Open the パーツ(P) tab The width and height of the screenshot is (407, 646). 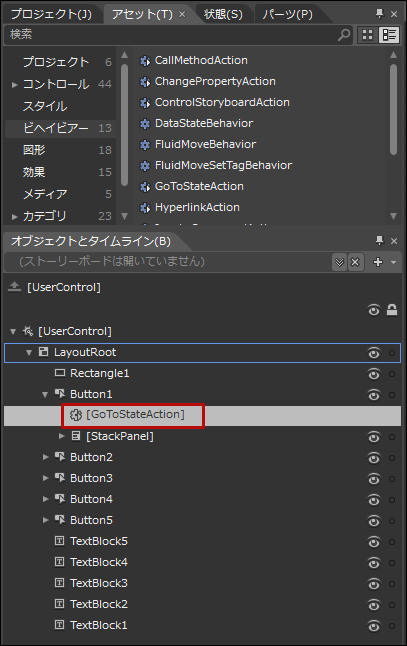tap(288, 14)
